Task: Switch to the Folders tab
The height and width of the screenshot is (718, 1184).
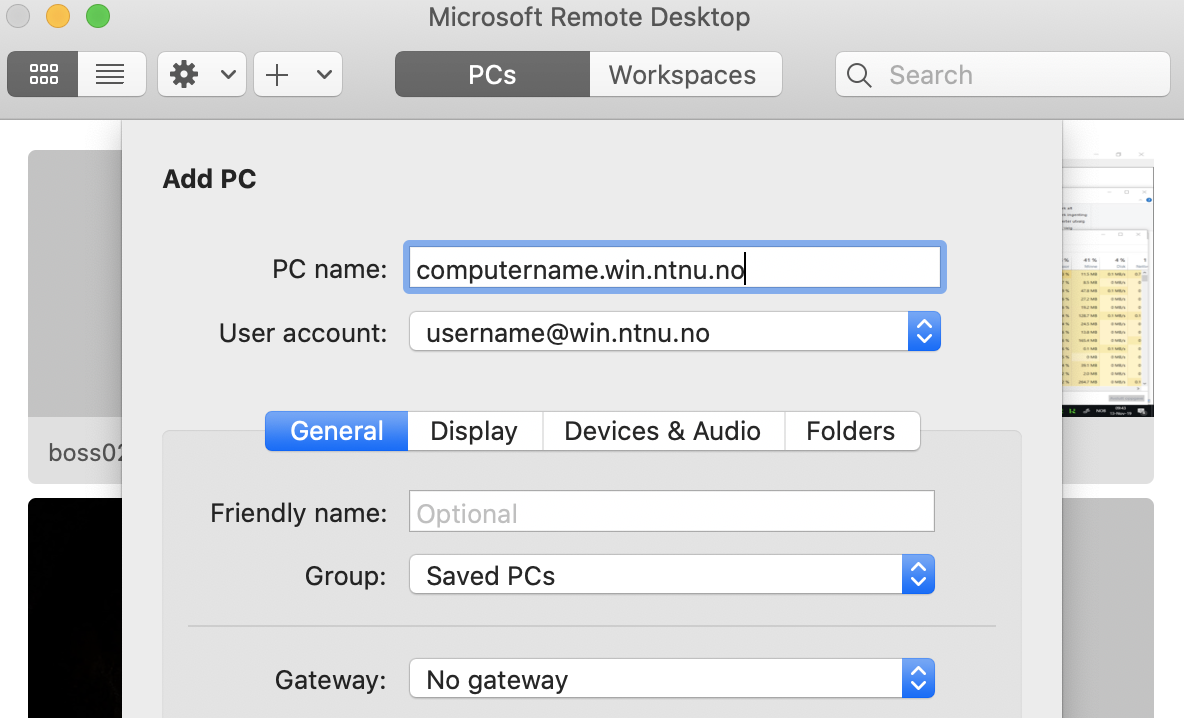Action: 853,430
